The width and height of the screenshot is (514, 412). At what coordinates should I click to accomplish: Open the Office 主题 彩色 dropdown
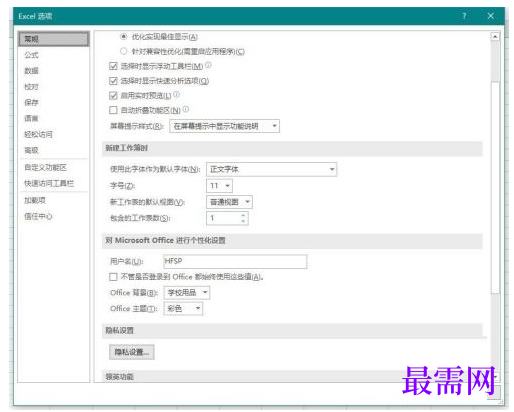pyautogui.click(x=183, y=308)
